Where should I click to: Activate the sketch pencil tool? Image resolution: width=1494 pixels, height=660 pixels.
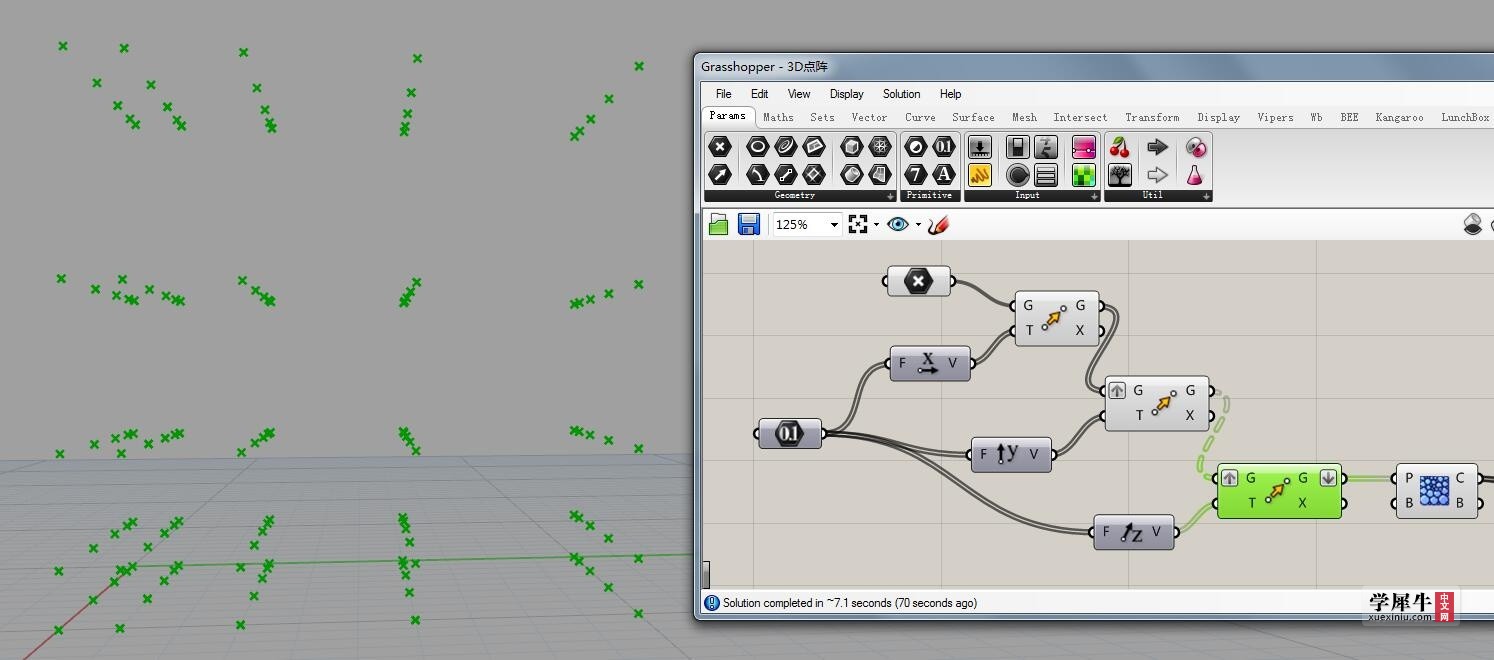937,224
